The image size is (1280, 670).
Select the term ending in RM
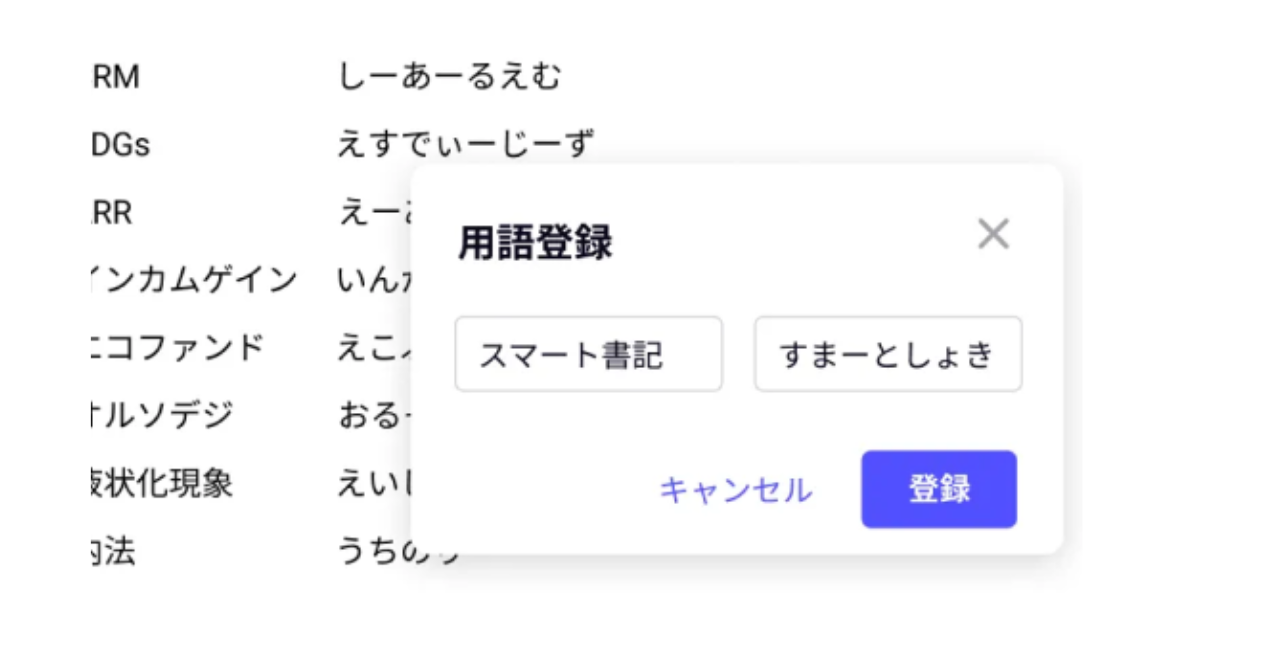click(x=116, y=77)
